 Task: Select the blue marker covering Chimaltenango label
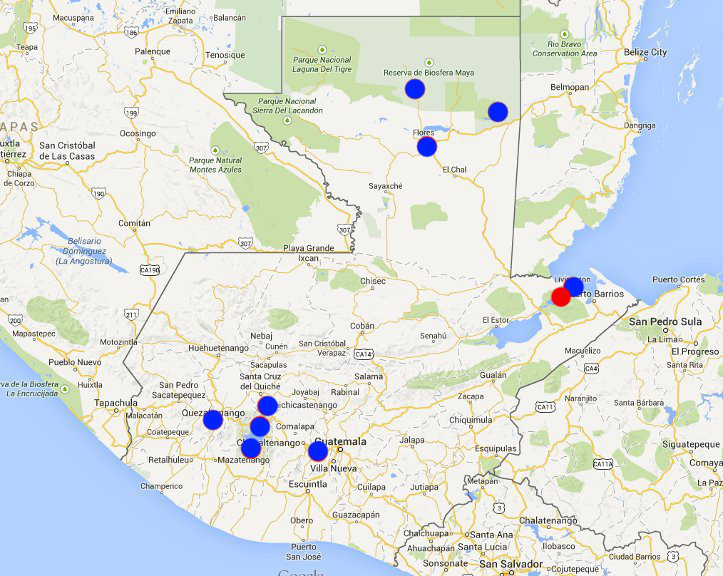(x=251, y=447)
